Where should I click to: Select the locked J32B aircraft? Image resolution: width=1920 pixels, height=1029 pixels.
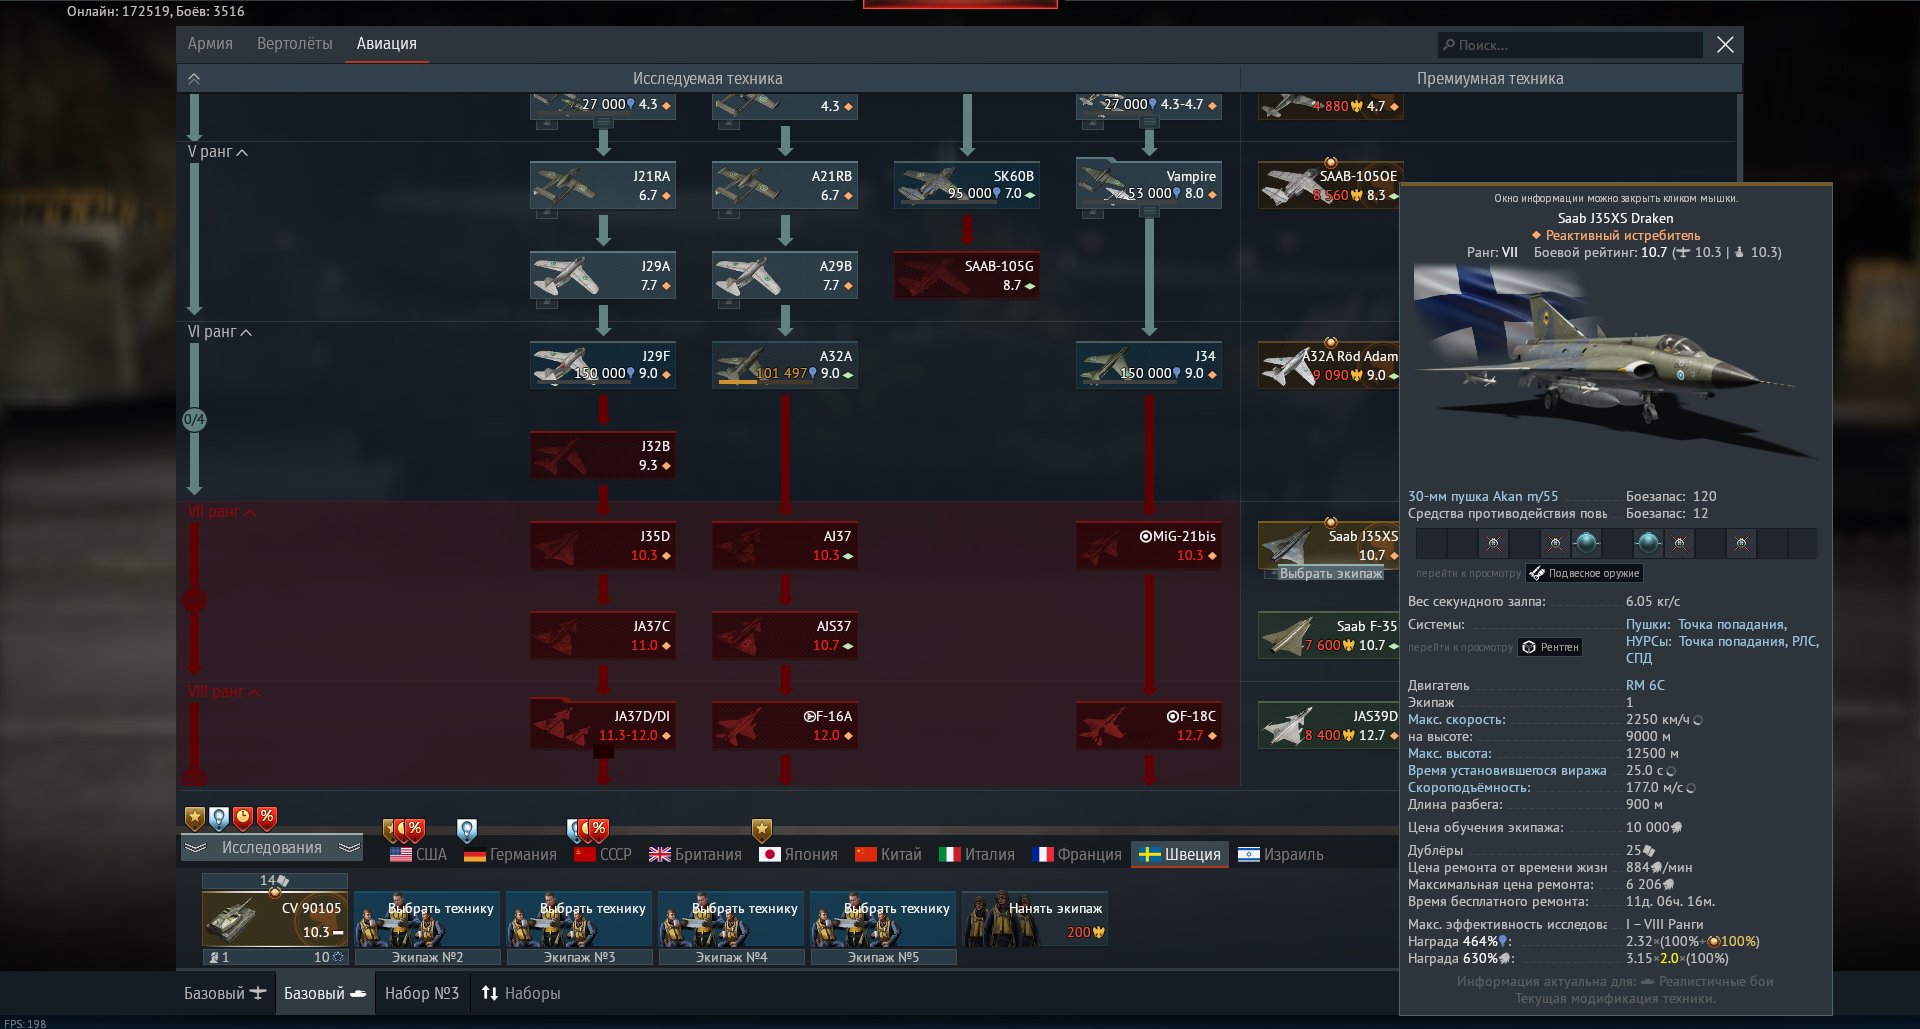(x=603, y=455)
